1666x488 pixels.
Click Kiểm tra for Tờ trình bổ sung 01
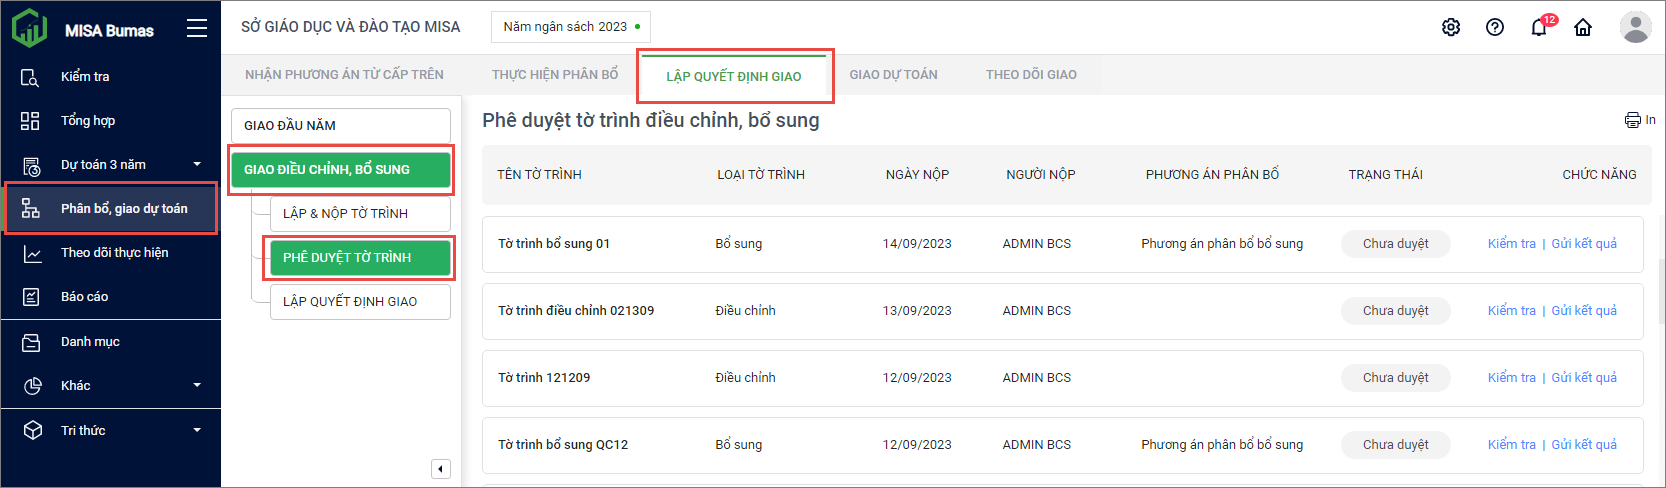coord(1511,244)
